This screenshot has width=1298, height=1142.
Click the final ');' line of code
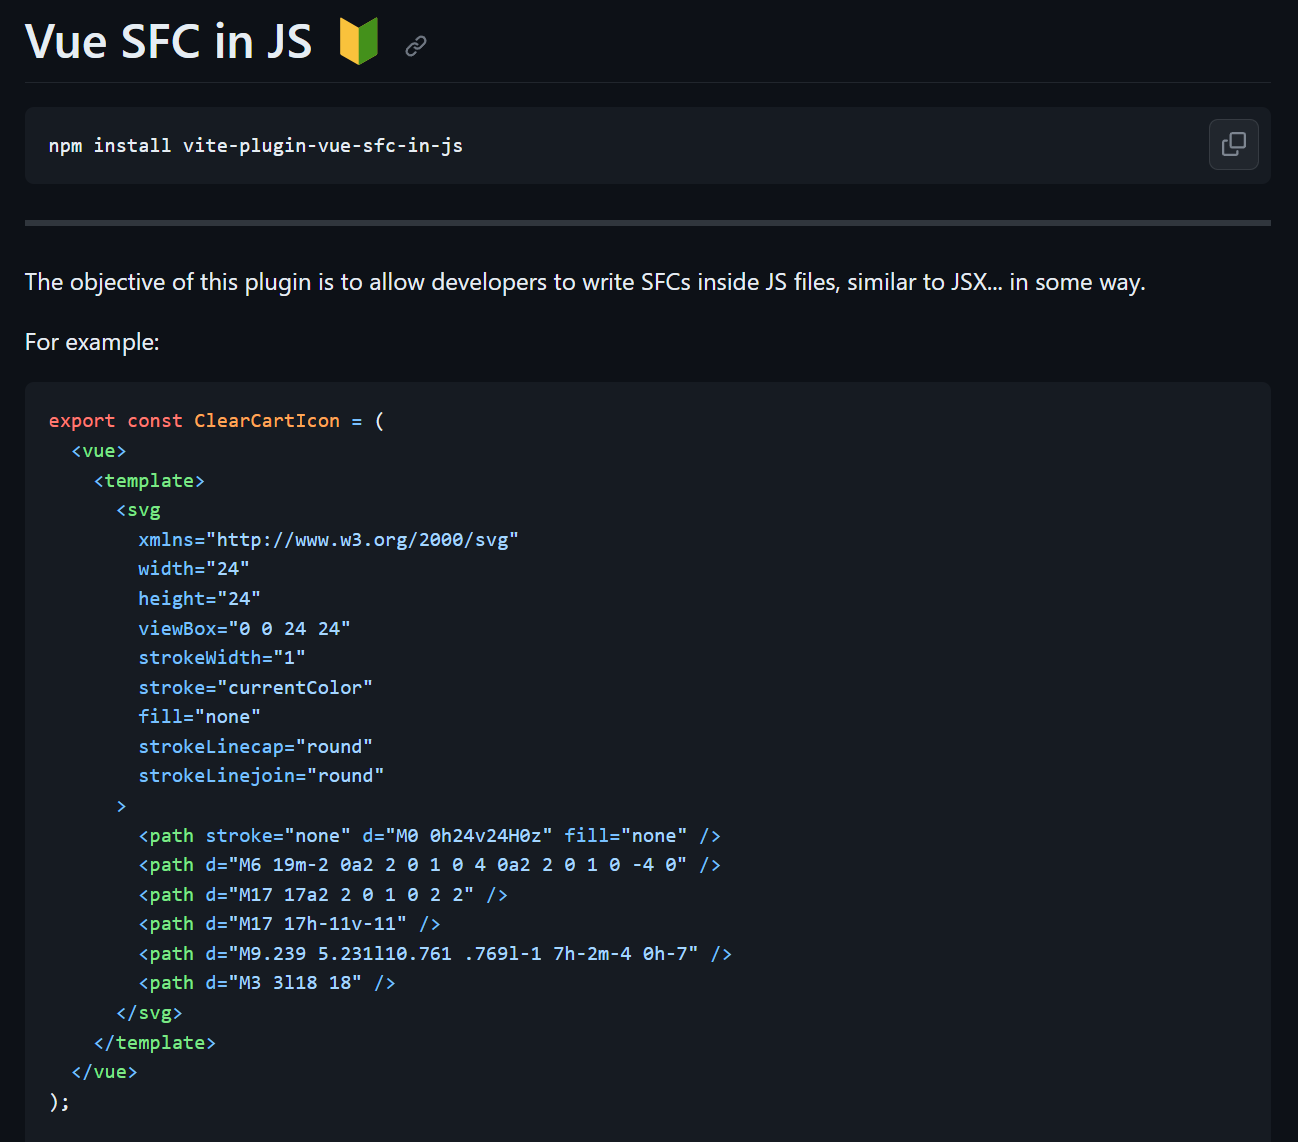pyautogui.click(x=59, y=1102)
